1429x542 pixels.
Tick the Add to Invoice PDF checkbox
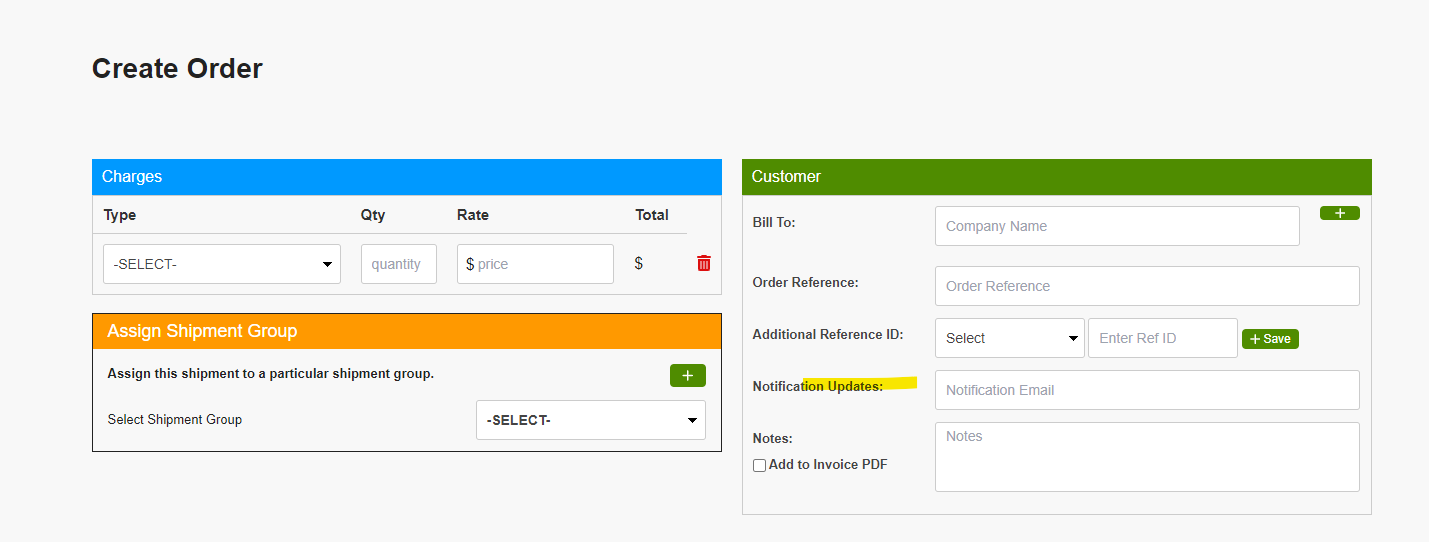[x=759, y=465]
